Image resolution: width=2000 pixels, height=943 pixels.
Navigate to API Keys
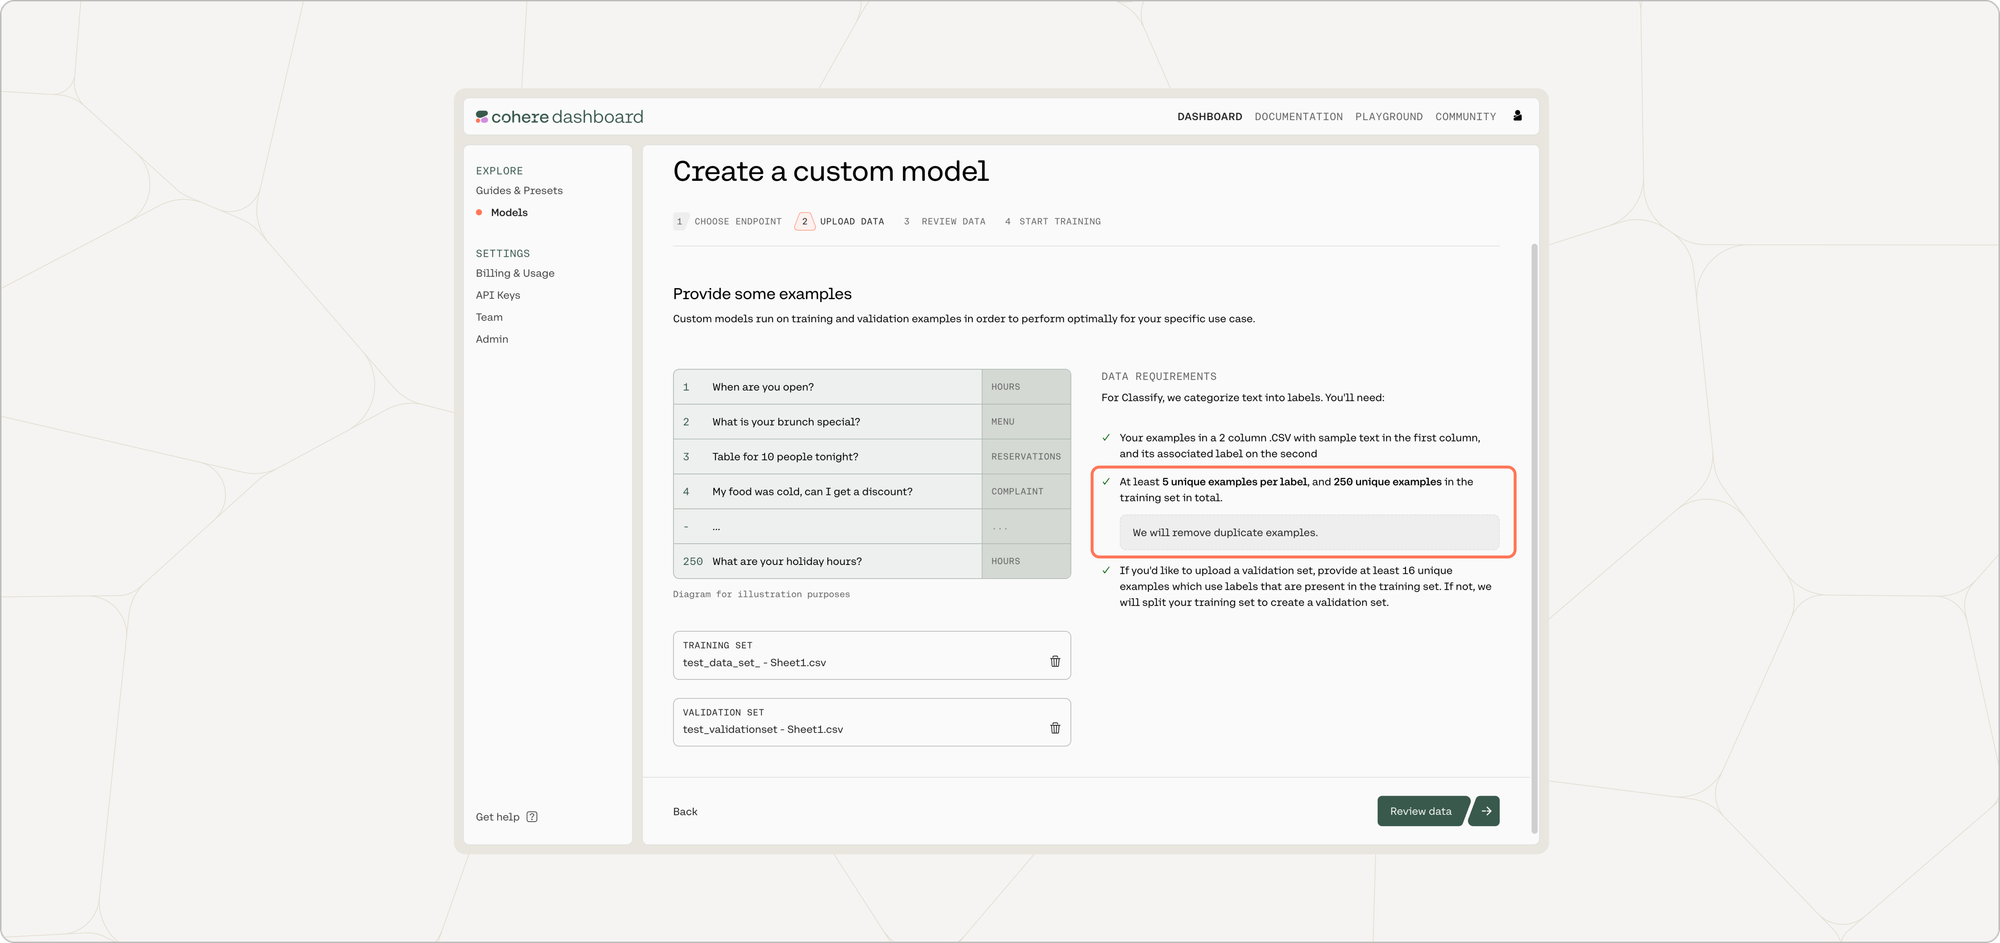pos(498,296)
